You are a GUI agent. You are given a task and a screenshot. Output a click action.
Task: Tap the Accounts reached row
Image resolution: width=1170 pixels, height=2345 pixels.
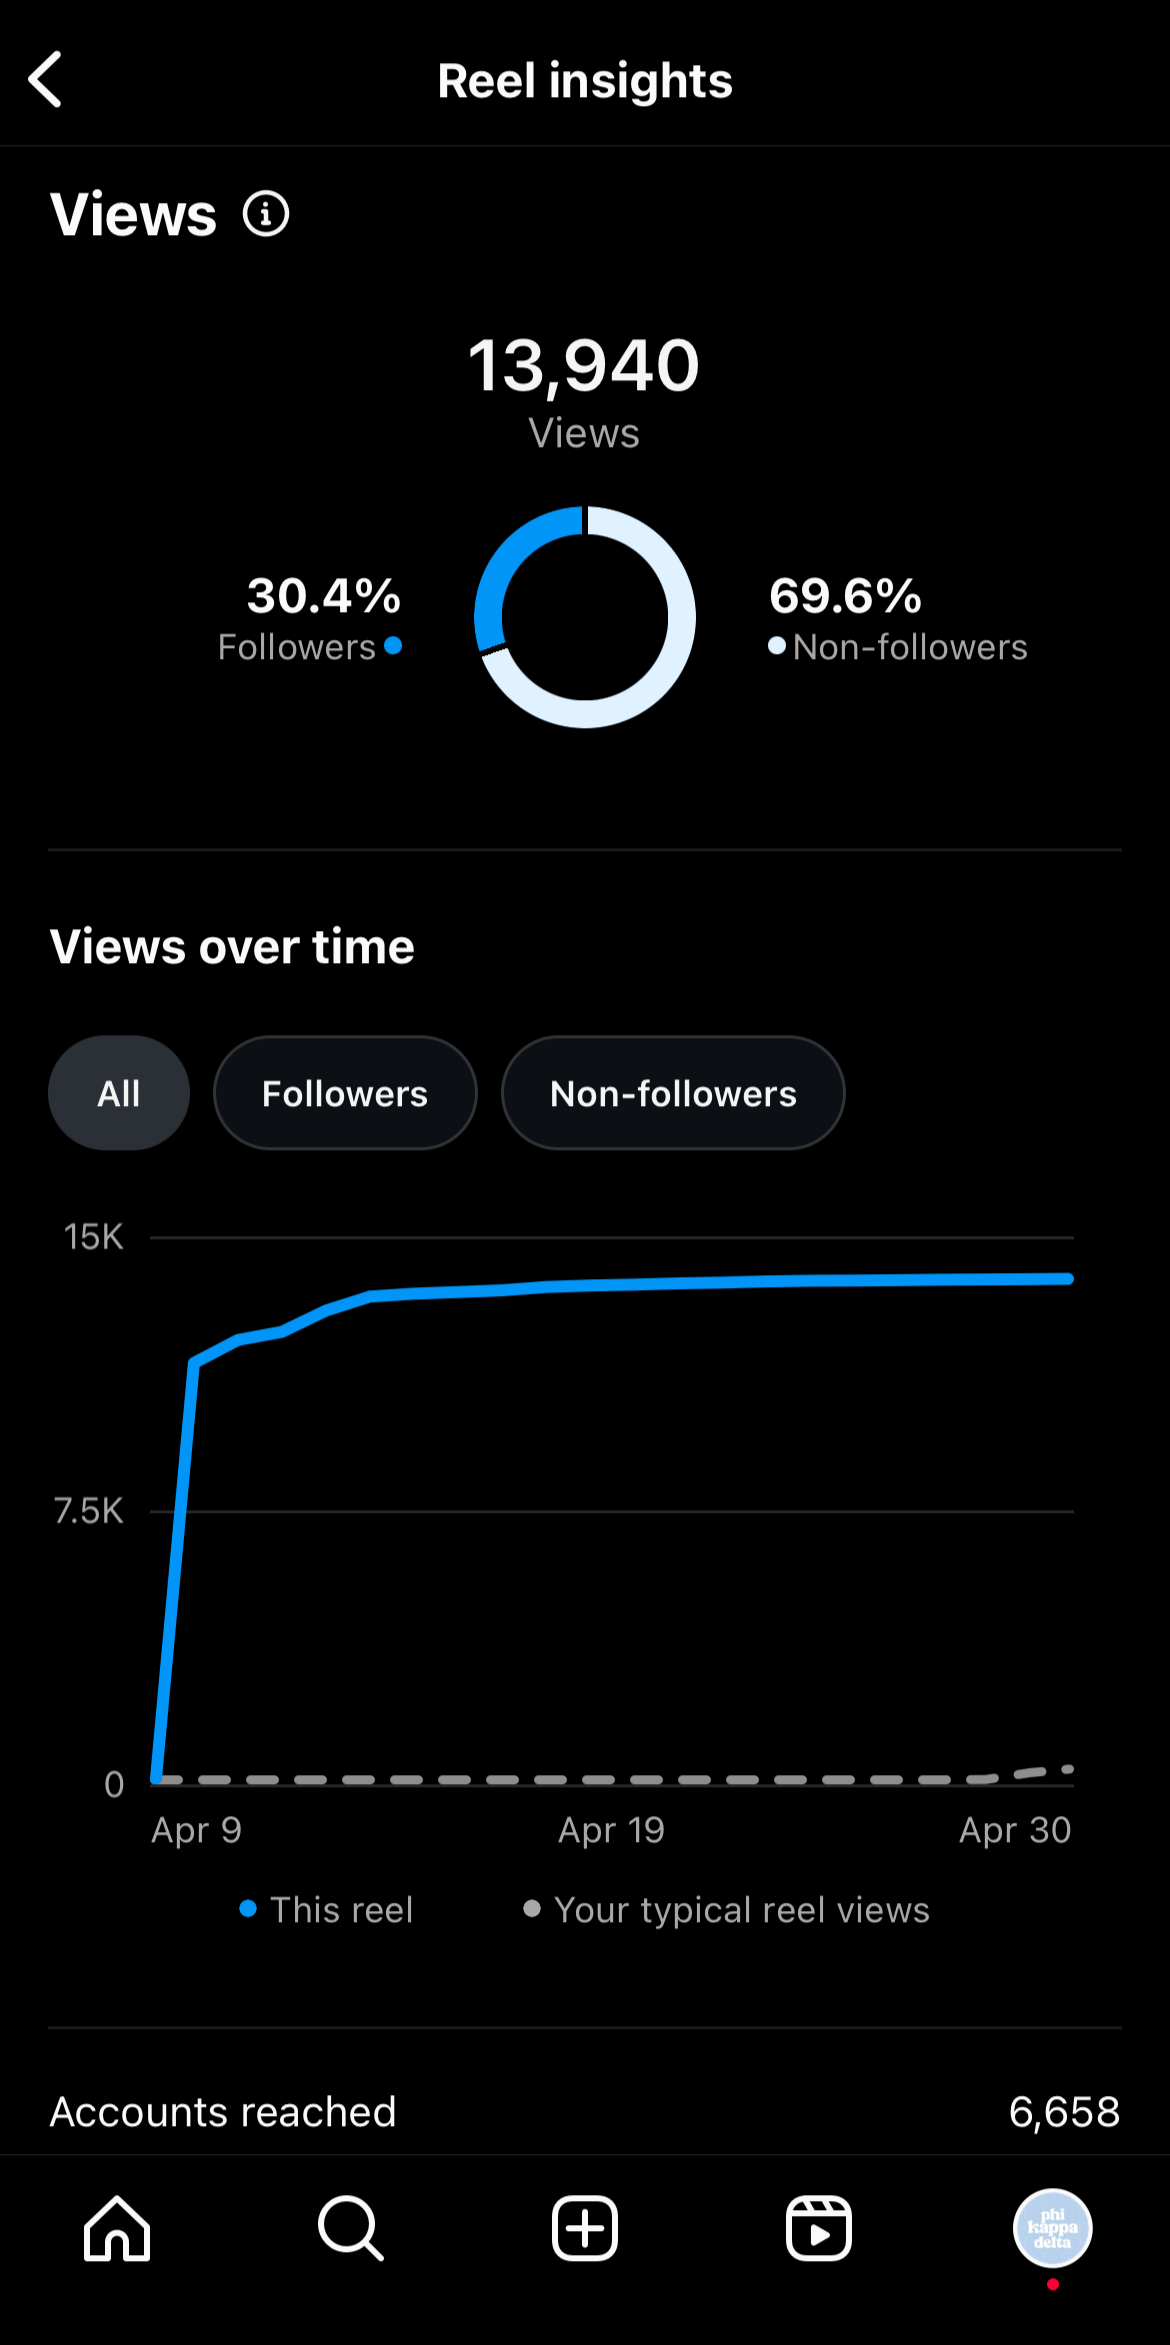coord(585,2112)
